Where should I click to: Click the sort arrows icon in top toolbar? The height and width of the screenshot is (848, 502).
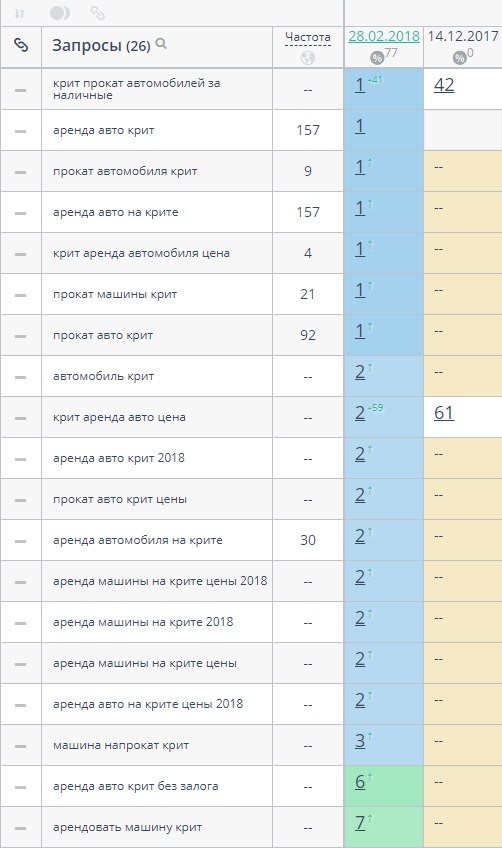pos(19,13)
